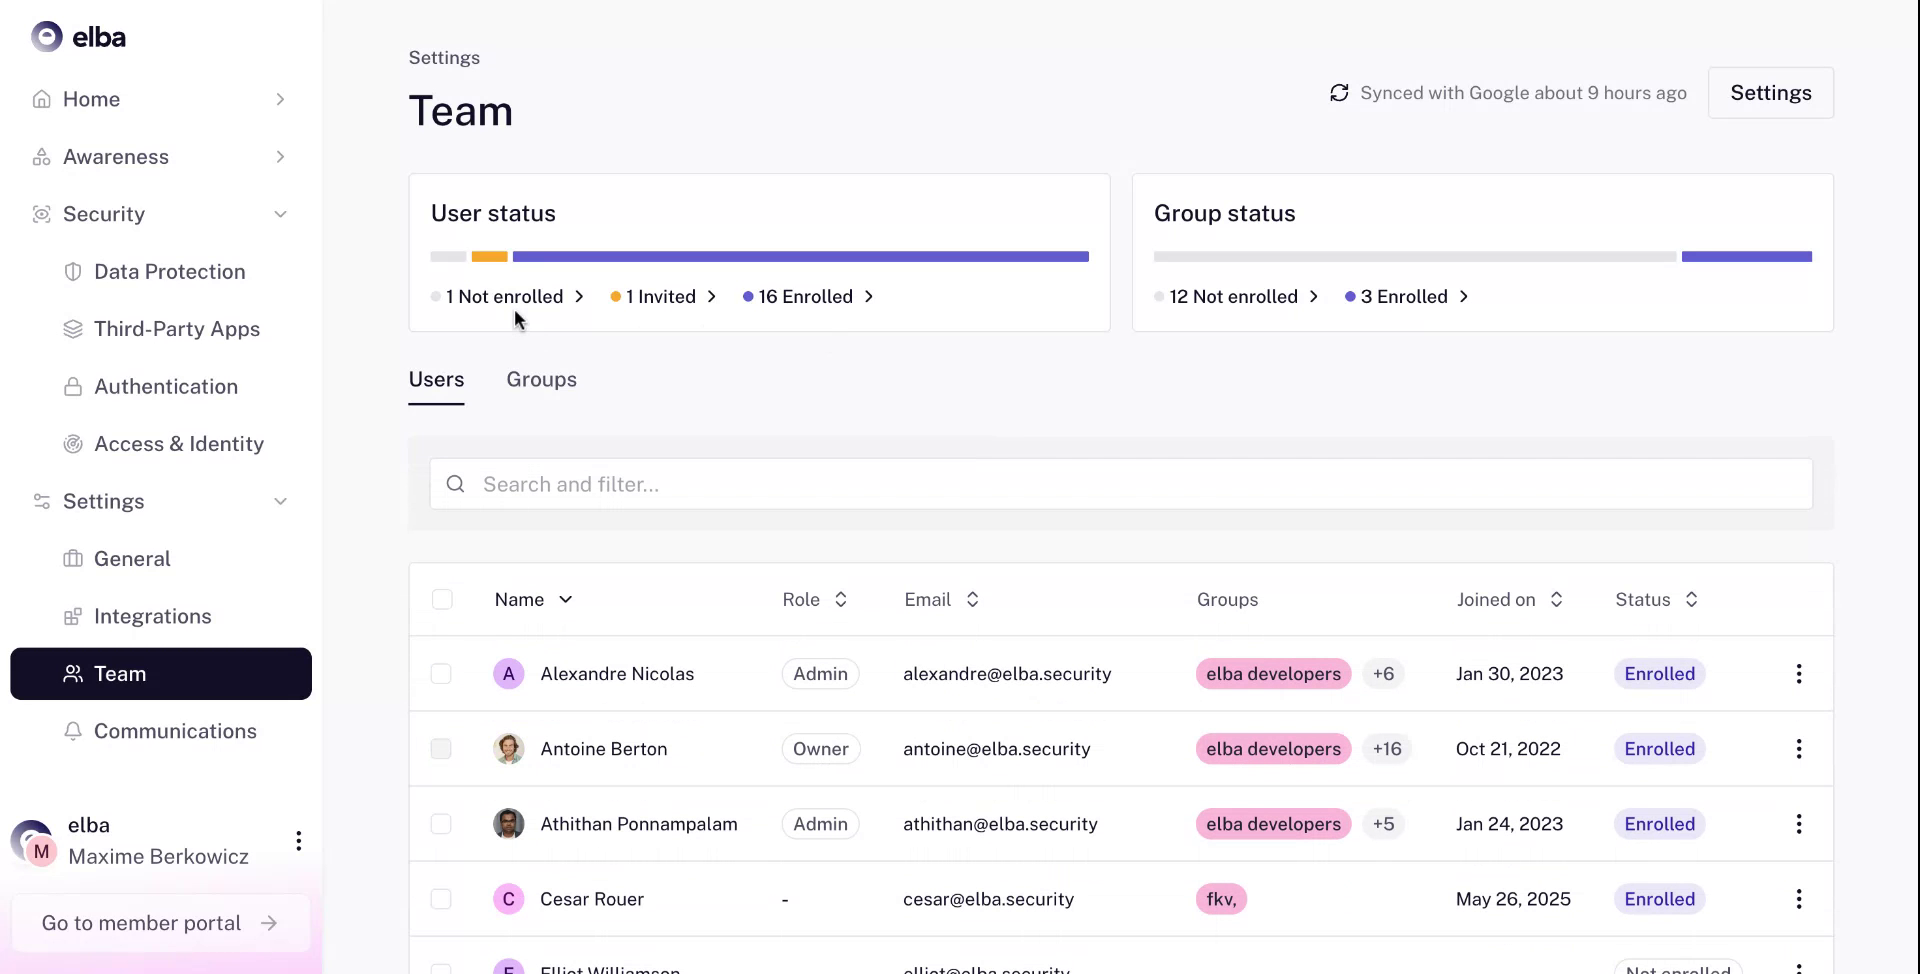Click the Access & Identity fingerprint icon
Screen dimensions: 1920x974
73,444
